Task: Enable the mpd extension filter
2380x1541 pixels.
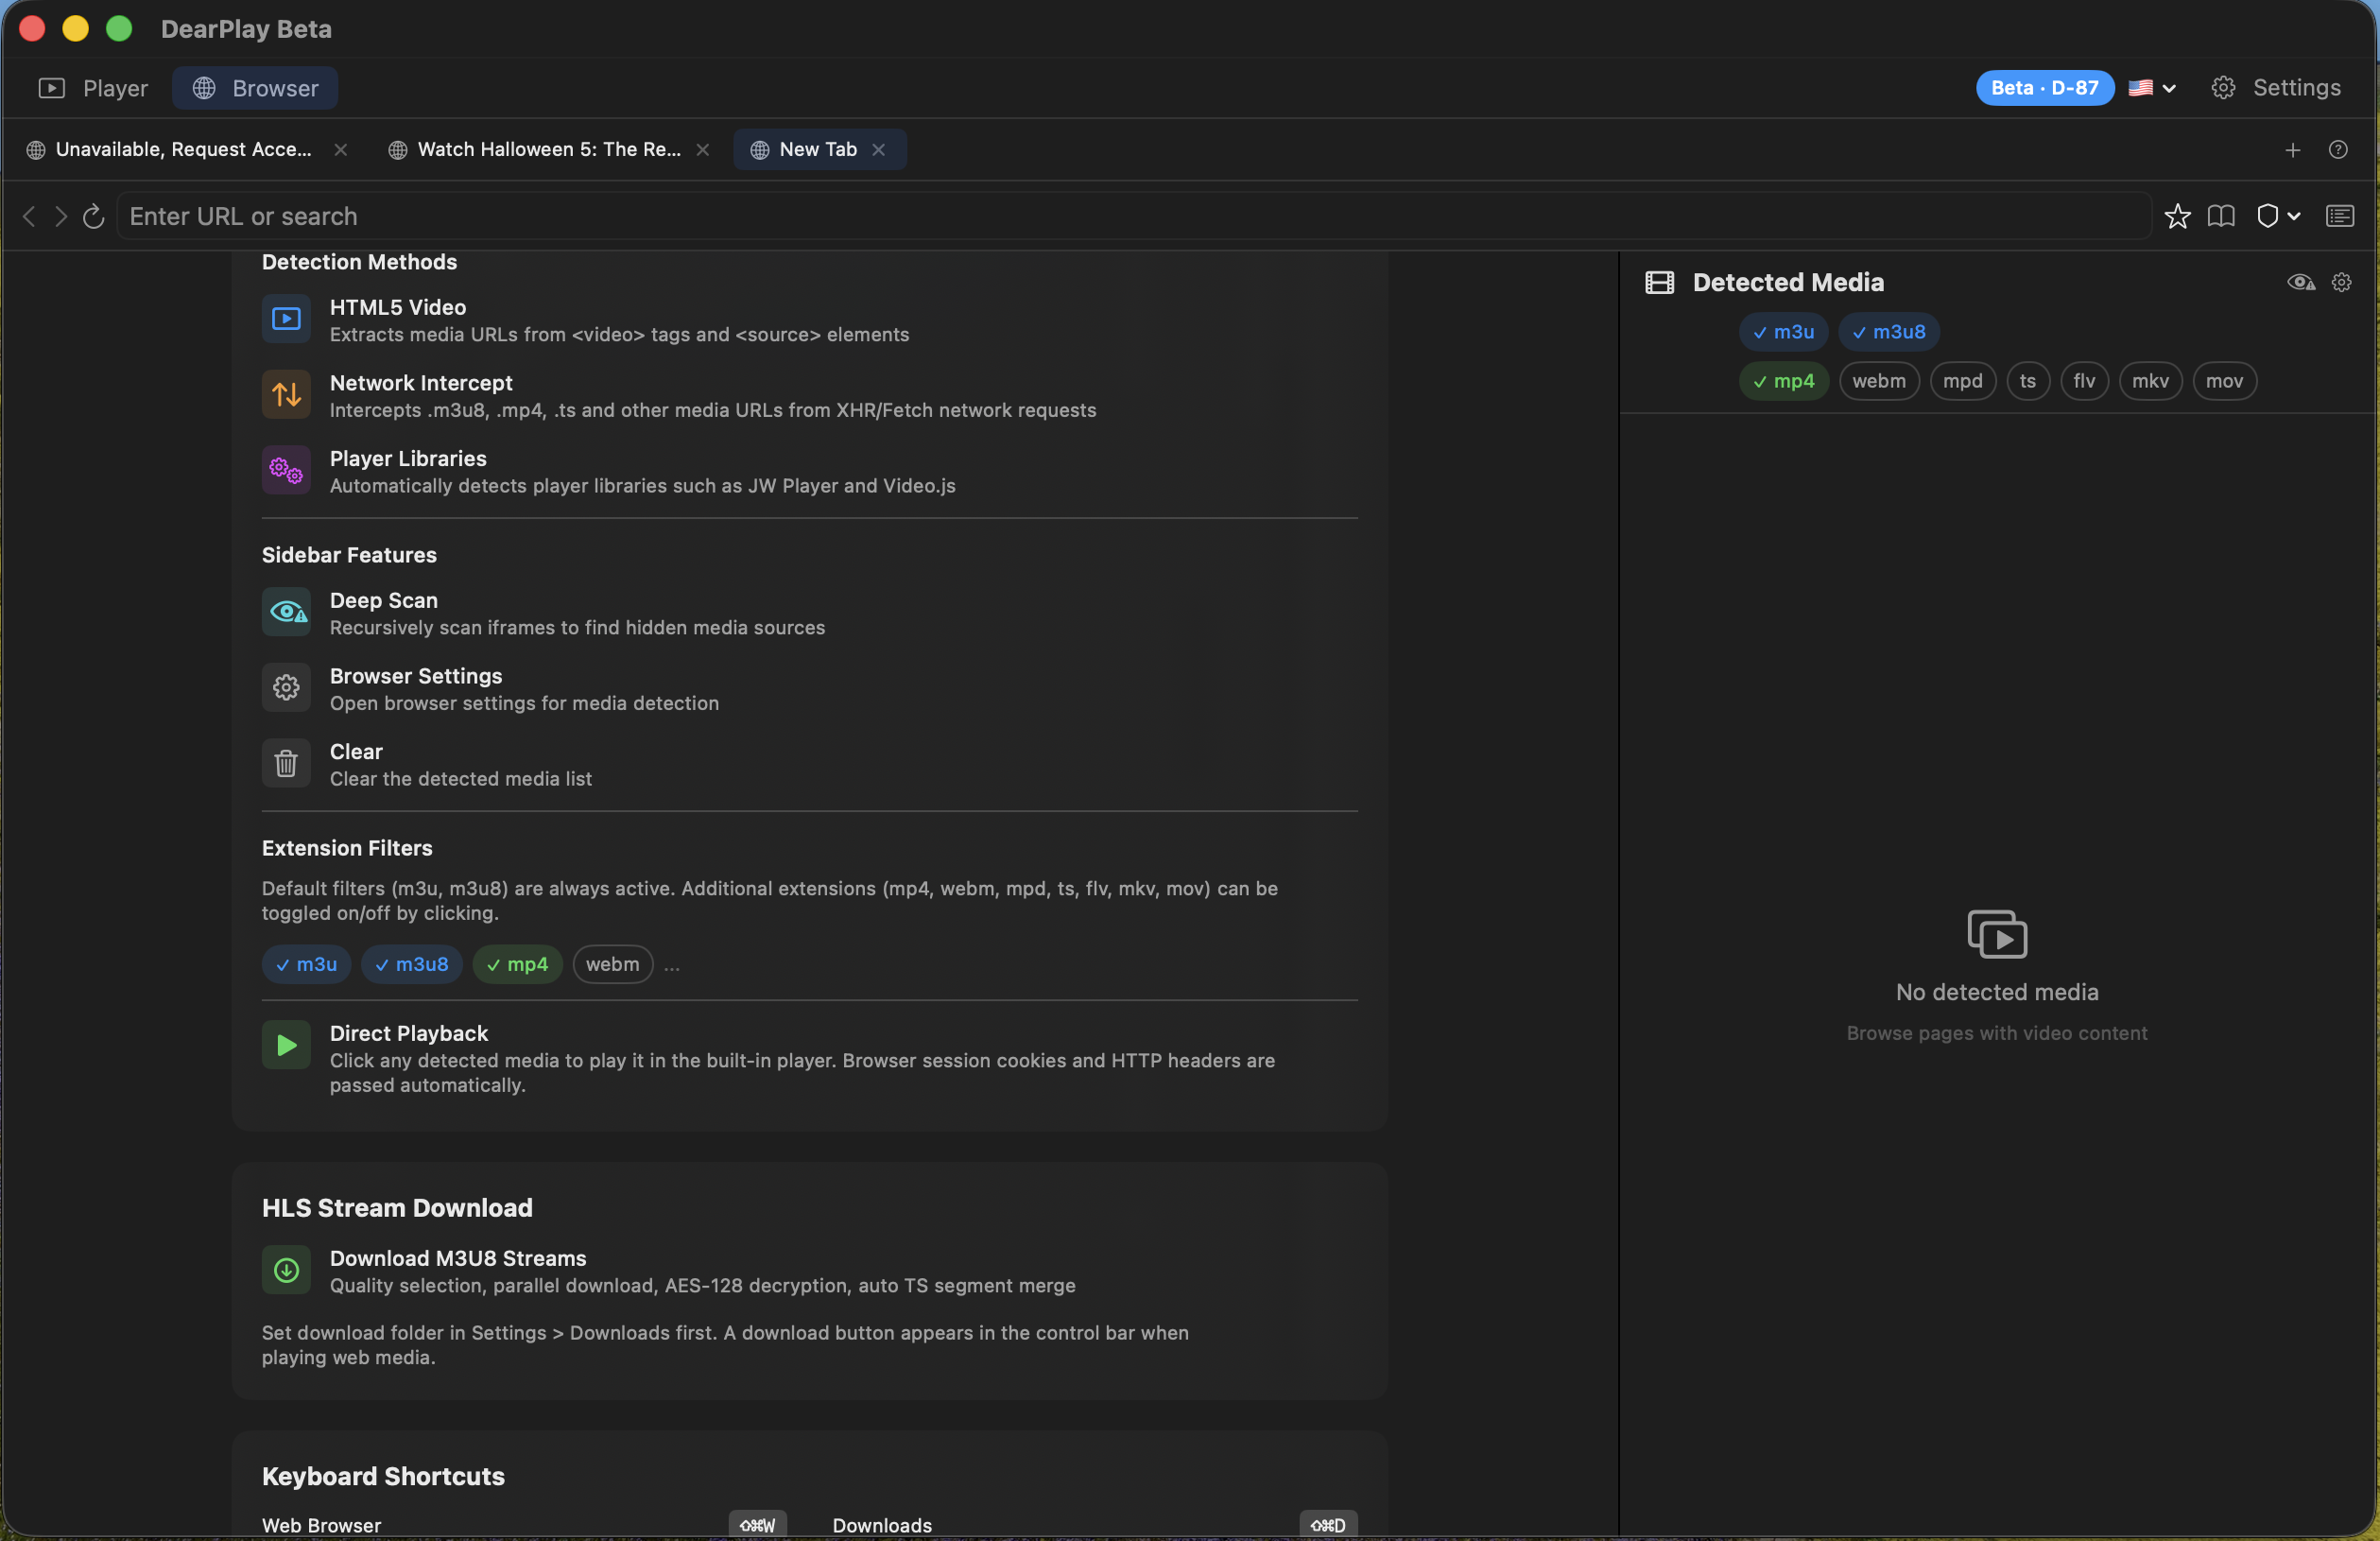Action: tap(1962, 381)
